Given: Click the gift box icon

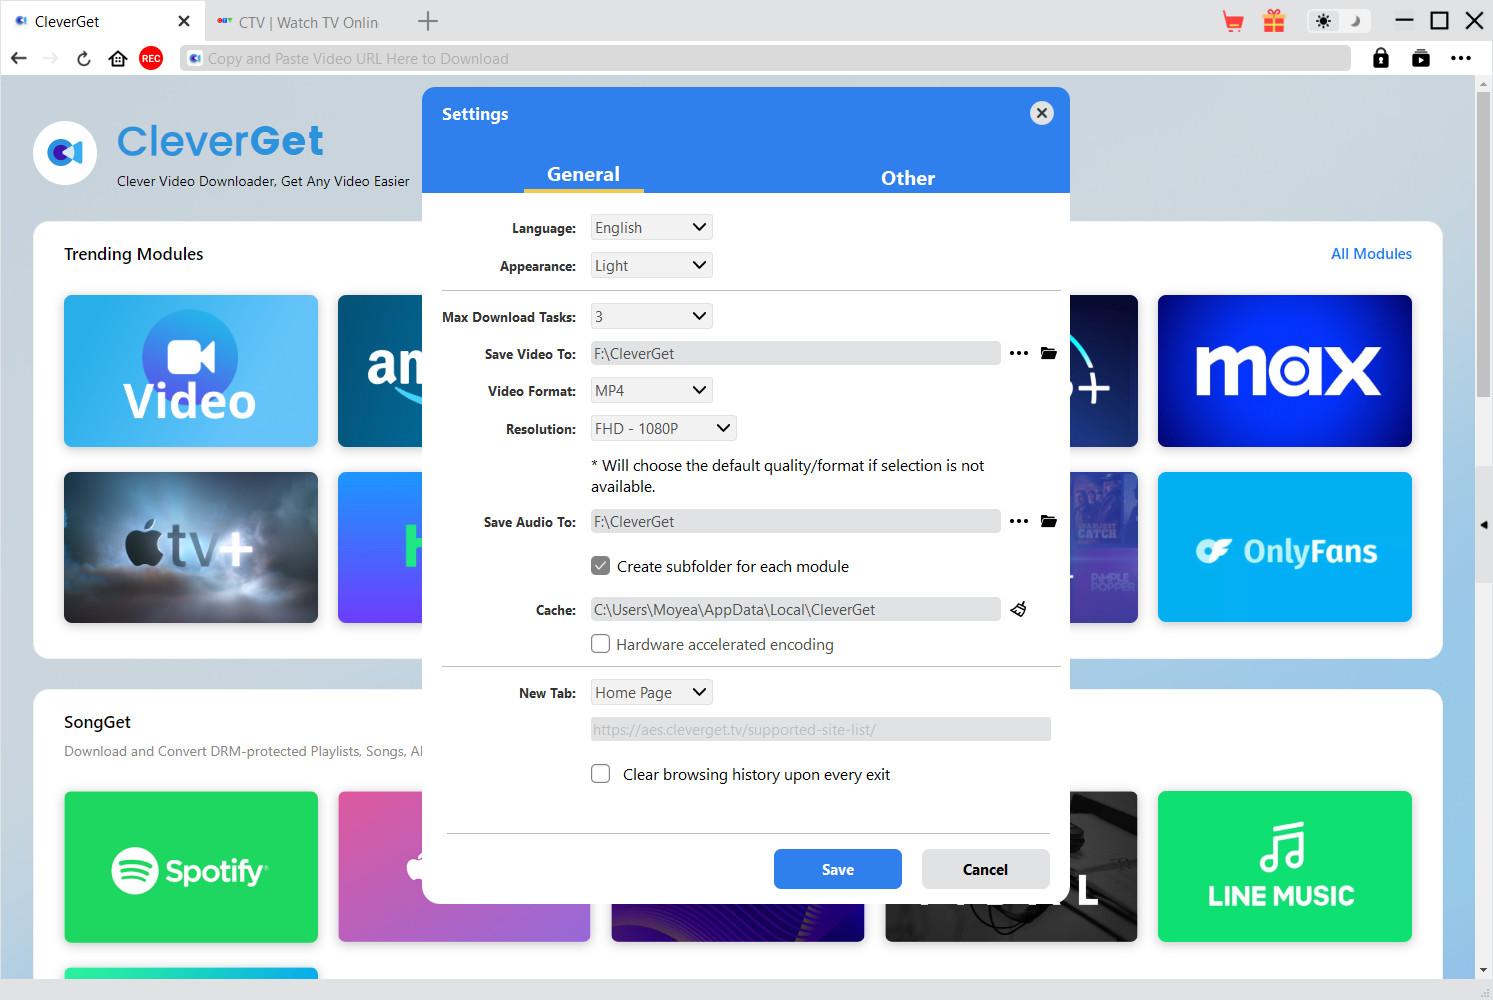Looking at the screenshot, I should tap(1274, 21).
